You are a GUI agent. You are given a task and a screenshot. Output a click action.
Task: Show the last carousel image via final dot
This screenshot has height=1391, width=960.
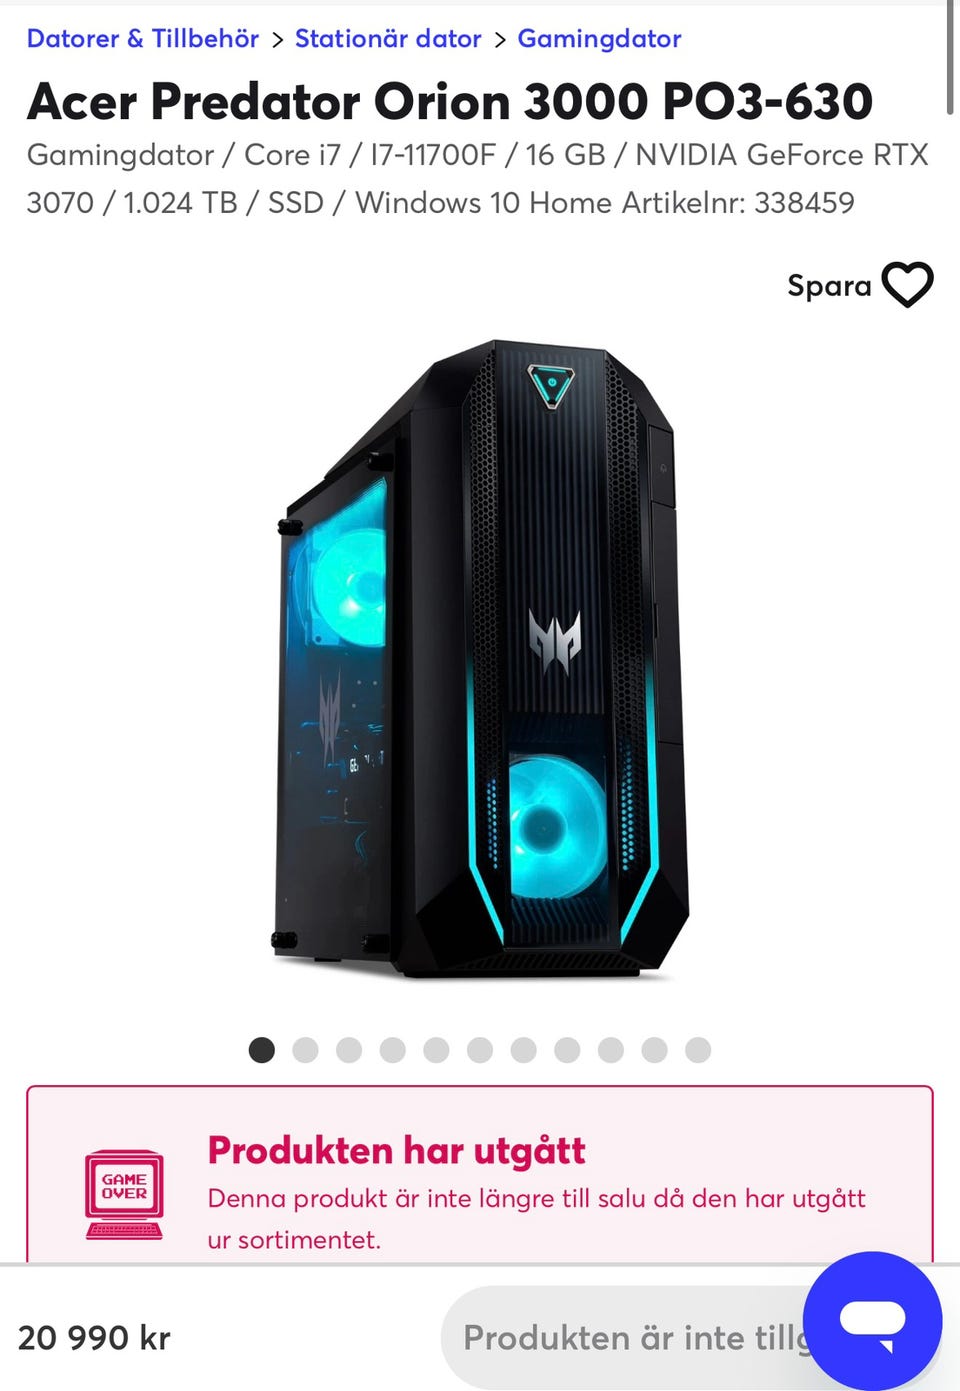tap(698, 1050)
